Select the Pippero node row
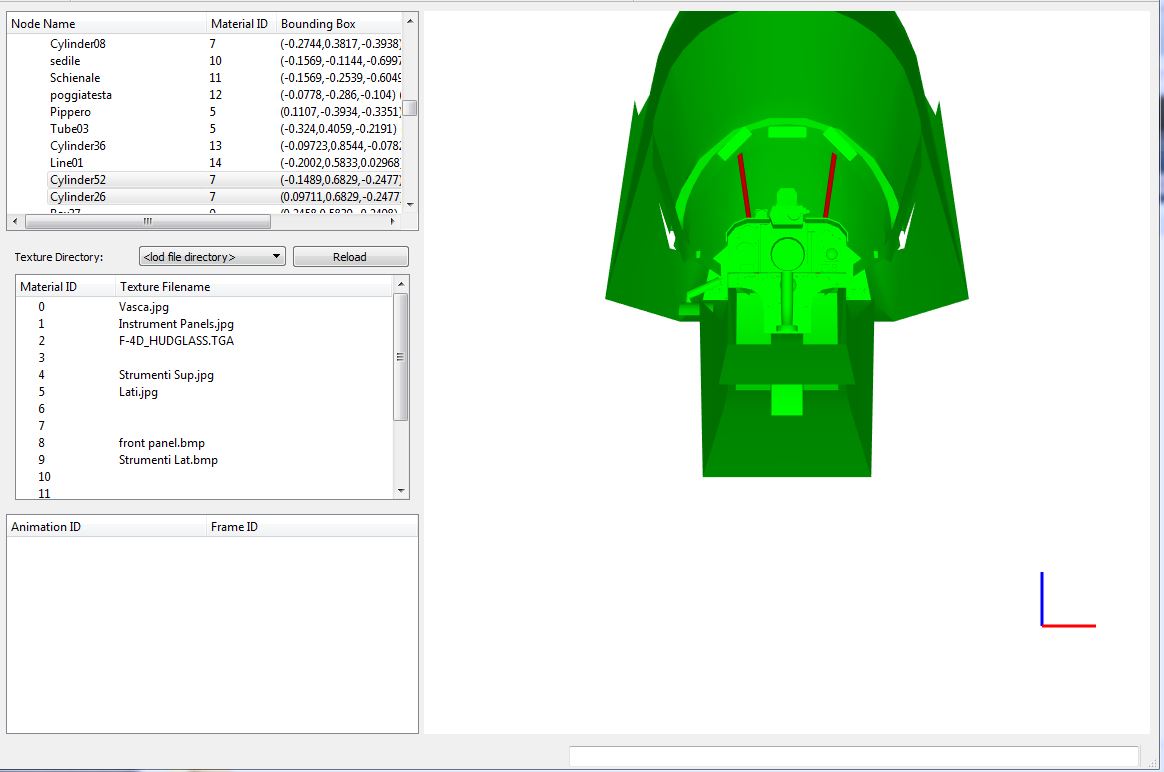The width and height of the screenshot is (1164, 772). pyautogui.click(x=205, y=112)
